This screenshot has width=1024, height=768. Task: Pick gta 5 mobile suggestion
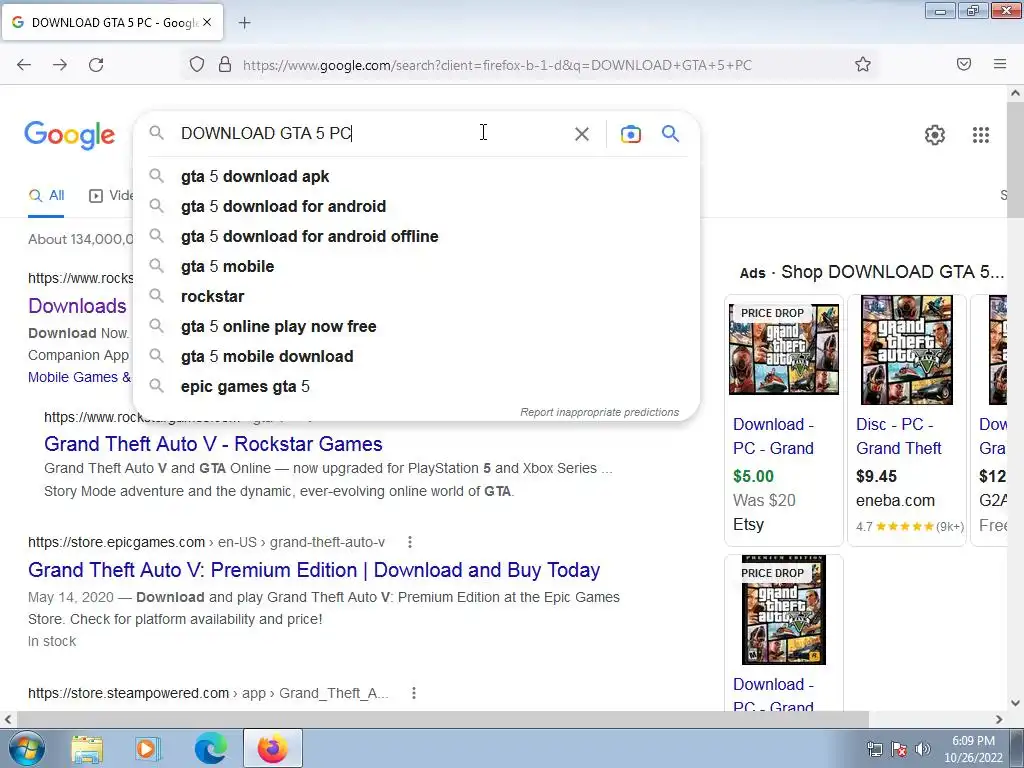point(416,266)
